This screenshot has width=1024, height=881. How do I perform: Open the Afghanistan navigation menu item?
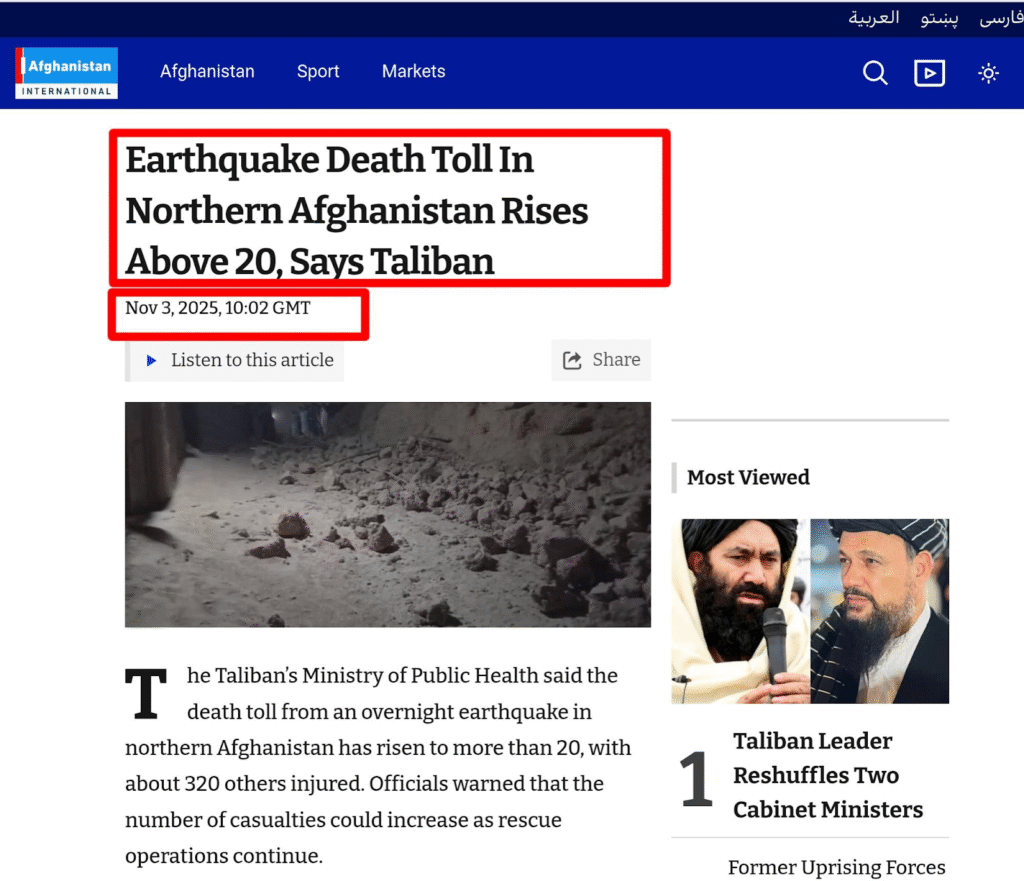pyautogui.click(x=207, y=72)
